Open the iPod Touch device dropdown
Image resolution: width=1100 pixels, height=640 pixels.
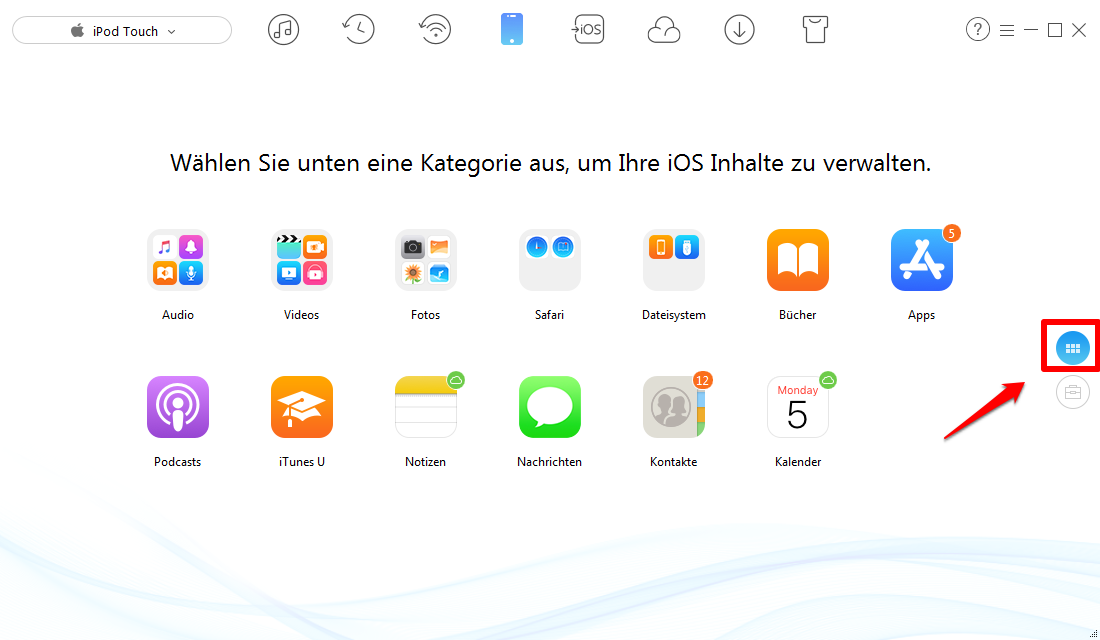coord(122,30)
